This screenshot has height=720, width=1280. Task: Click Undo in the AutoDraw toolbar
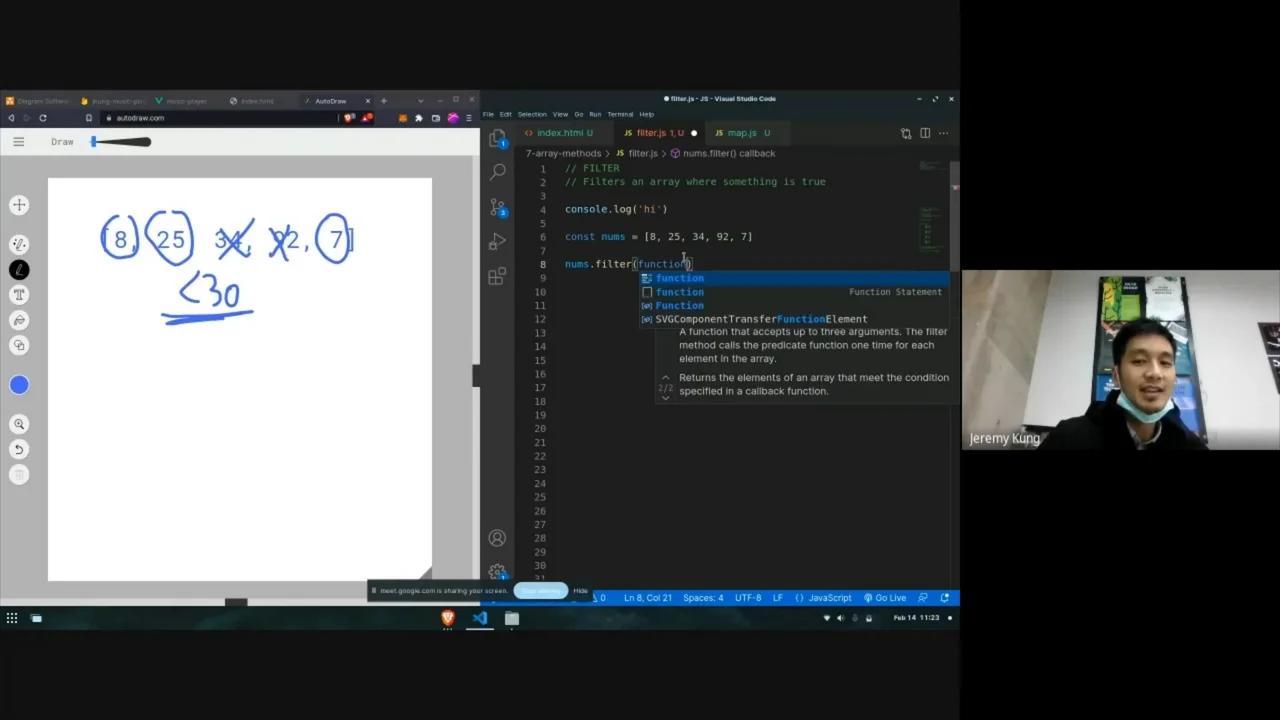(x=19, y=450)
